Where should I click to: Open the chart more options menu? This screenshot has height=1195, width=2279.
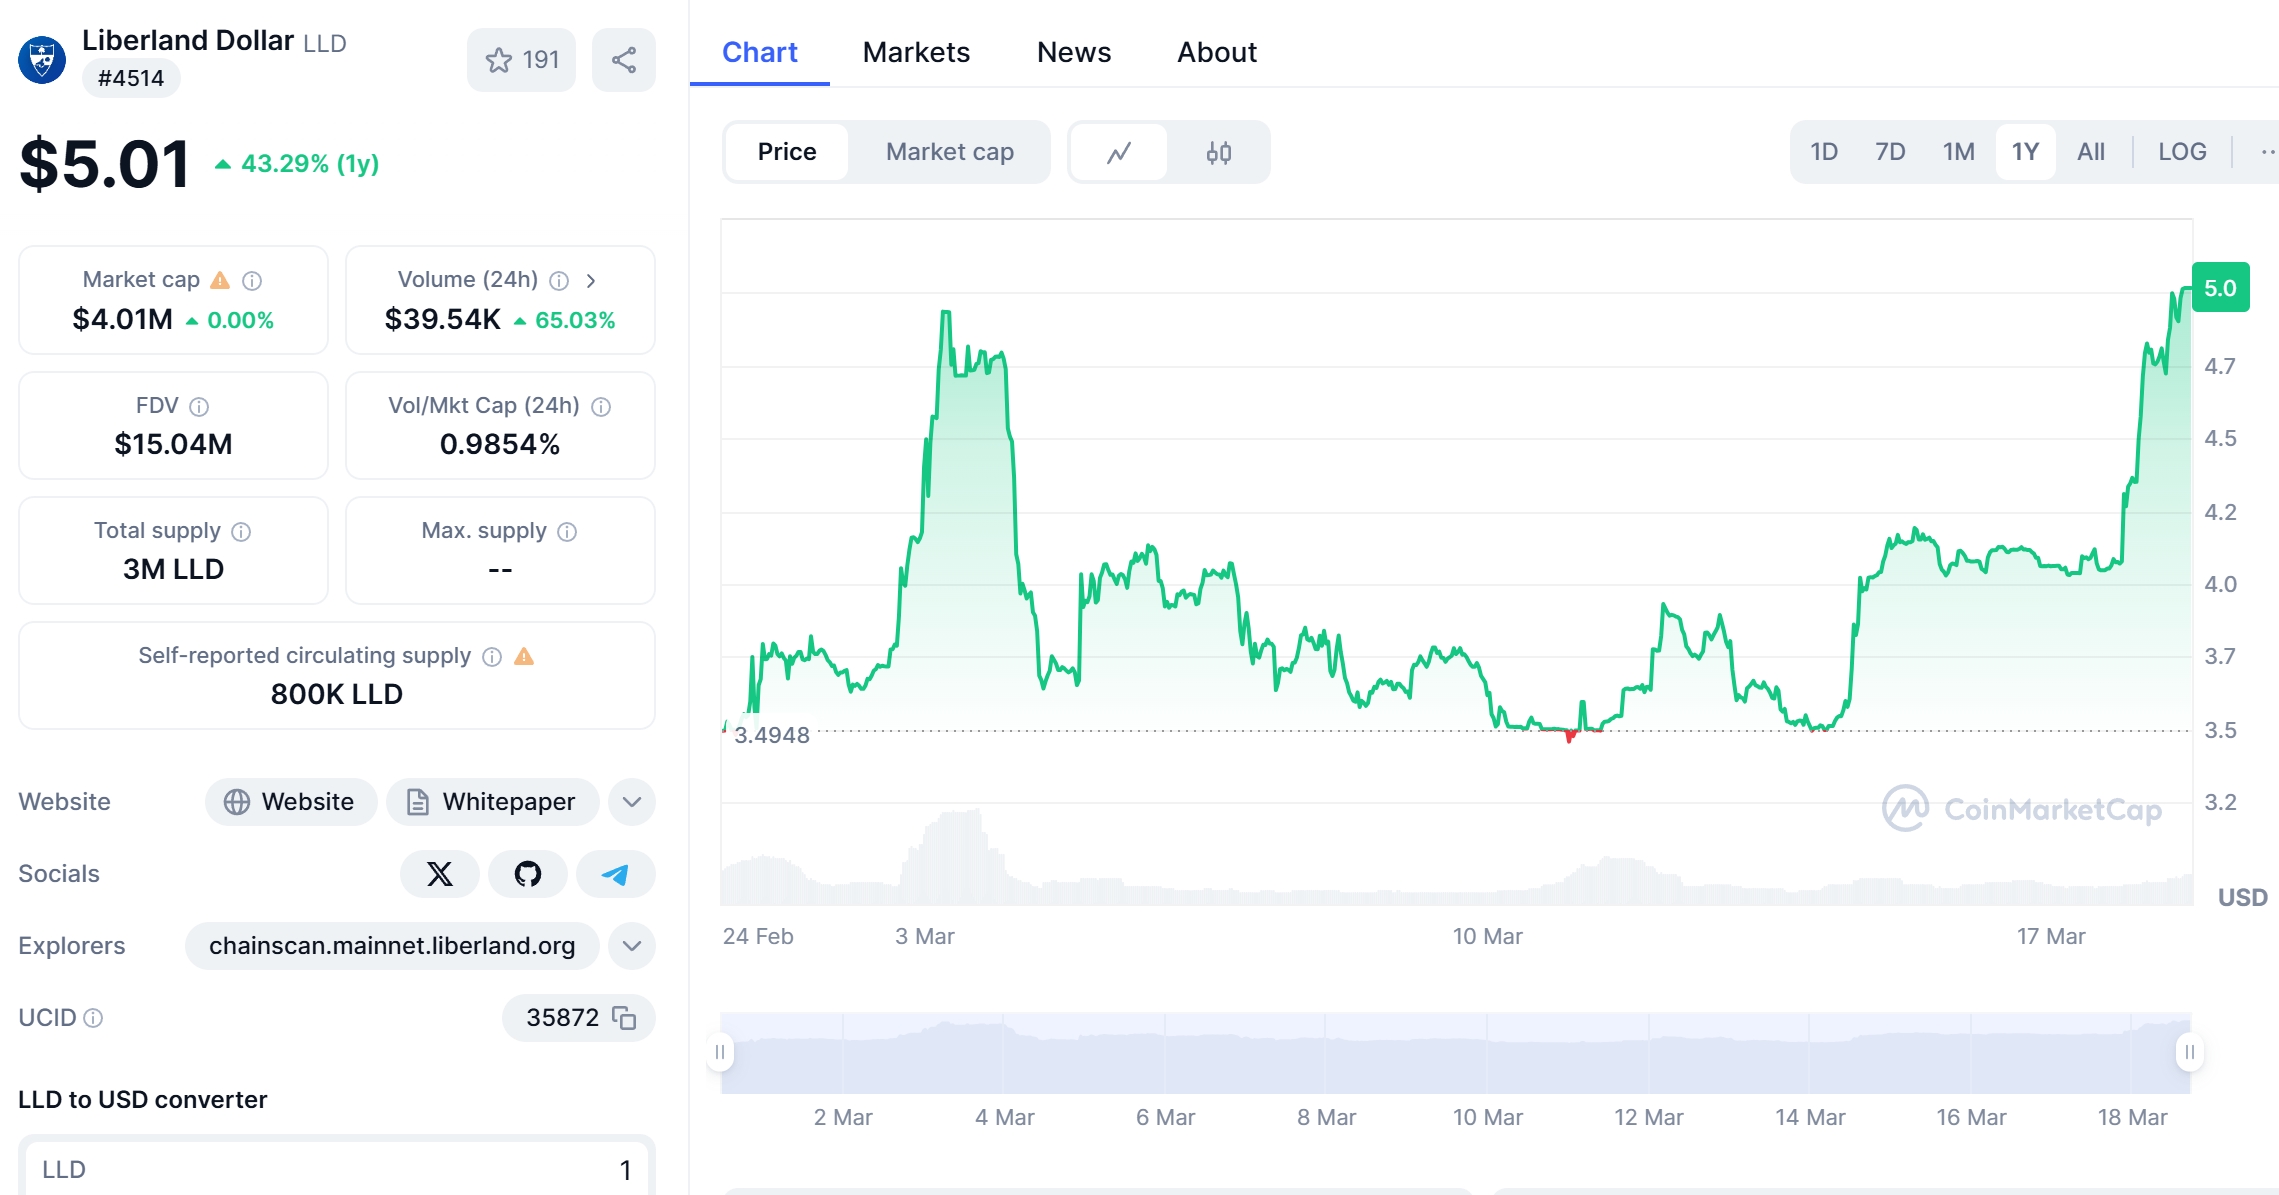pos(2266,152)
